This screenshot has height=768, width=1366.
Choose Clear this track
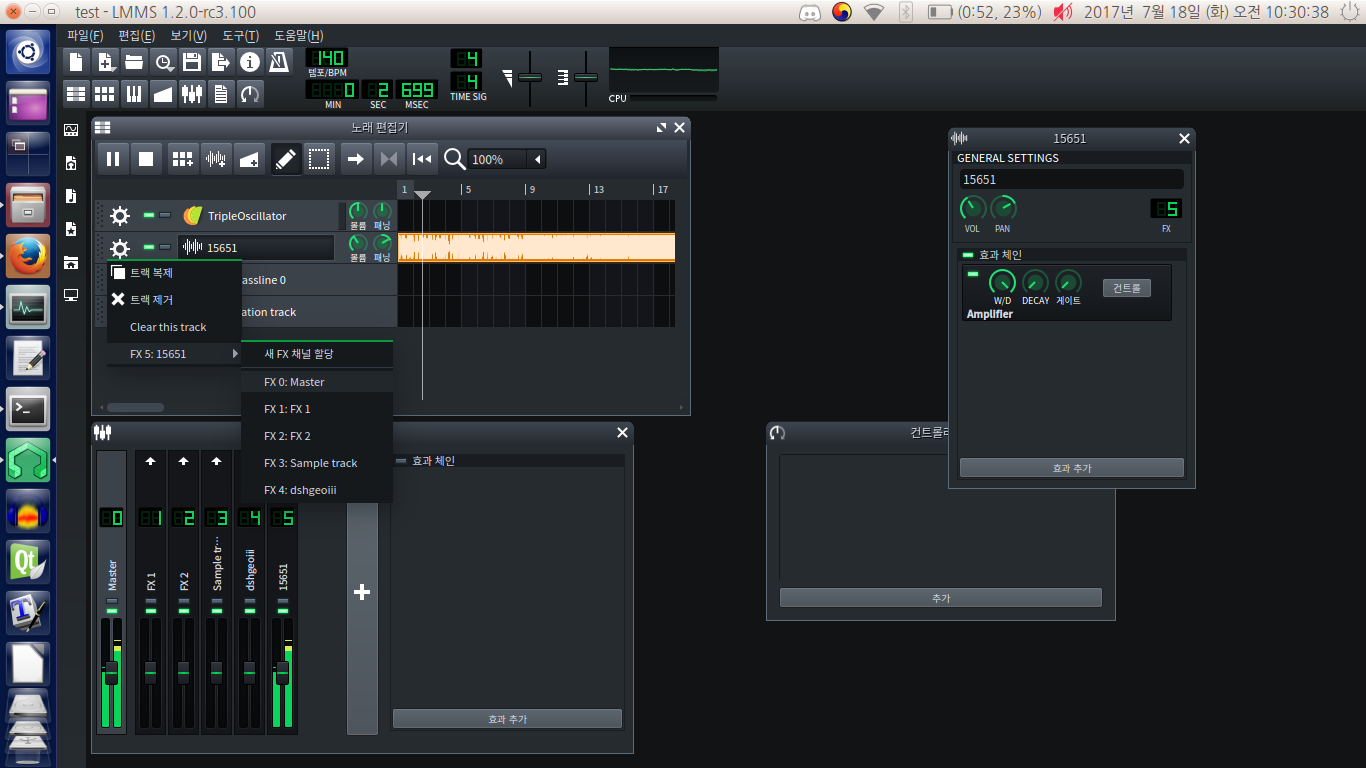[x=174, y=327]
